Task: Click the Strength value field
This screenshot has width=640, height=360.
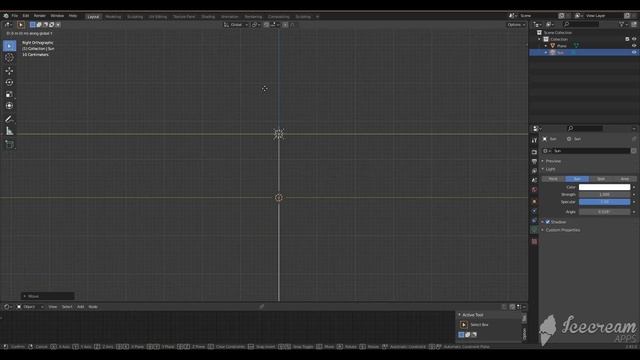Action: pyautogui.click(x=604, y=195)
